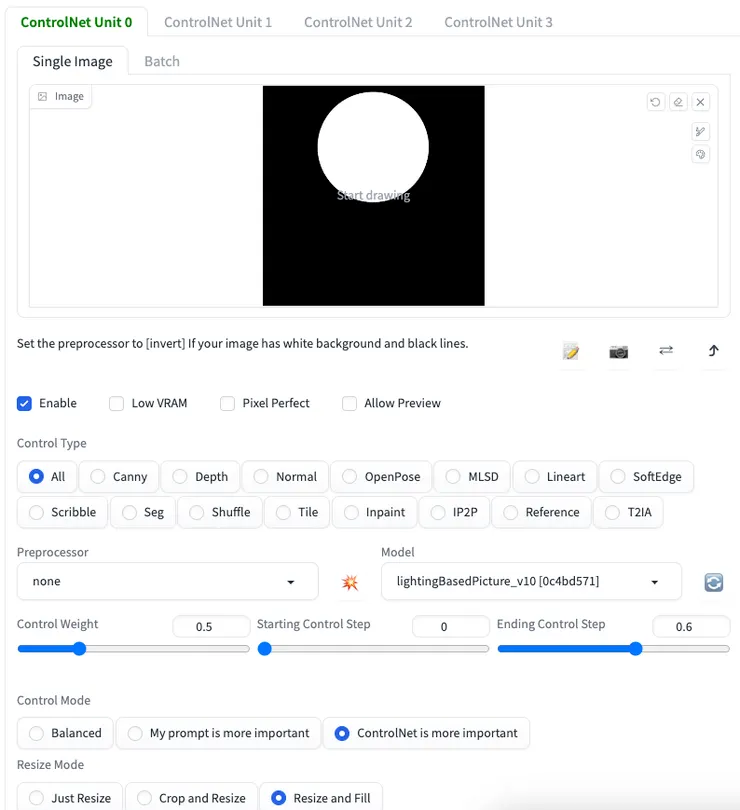Select Normal control type
Screen dimensions: 740x810
pyautogui.click(x=285, y=476)
